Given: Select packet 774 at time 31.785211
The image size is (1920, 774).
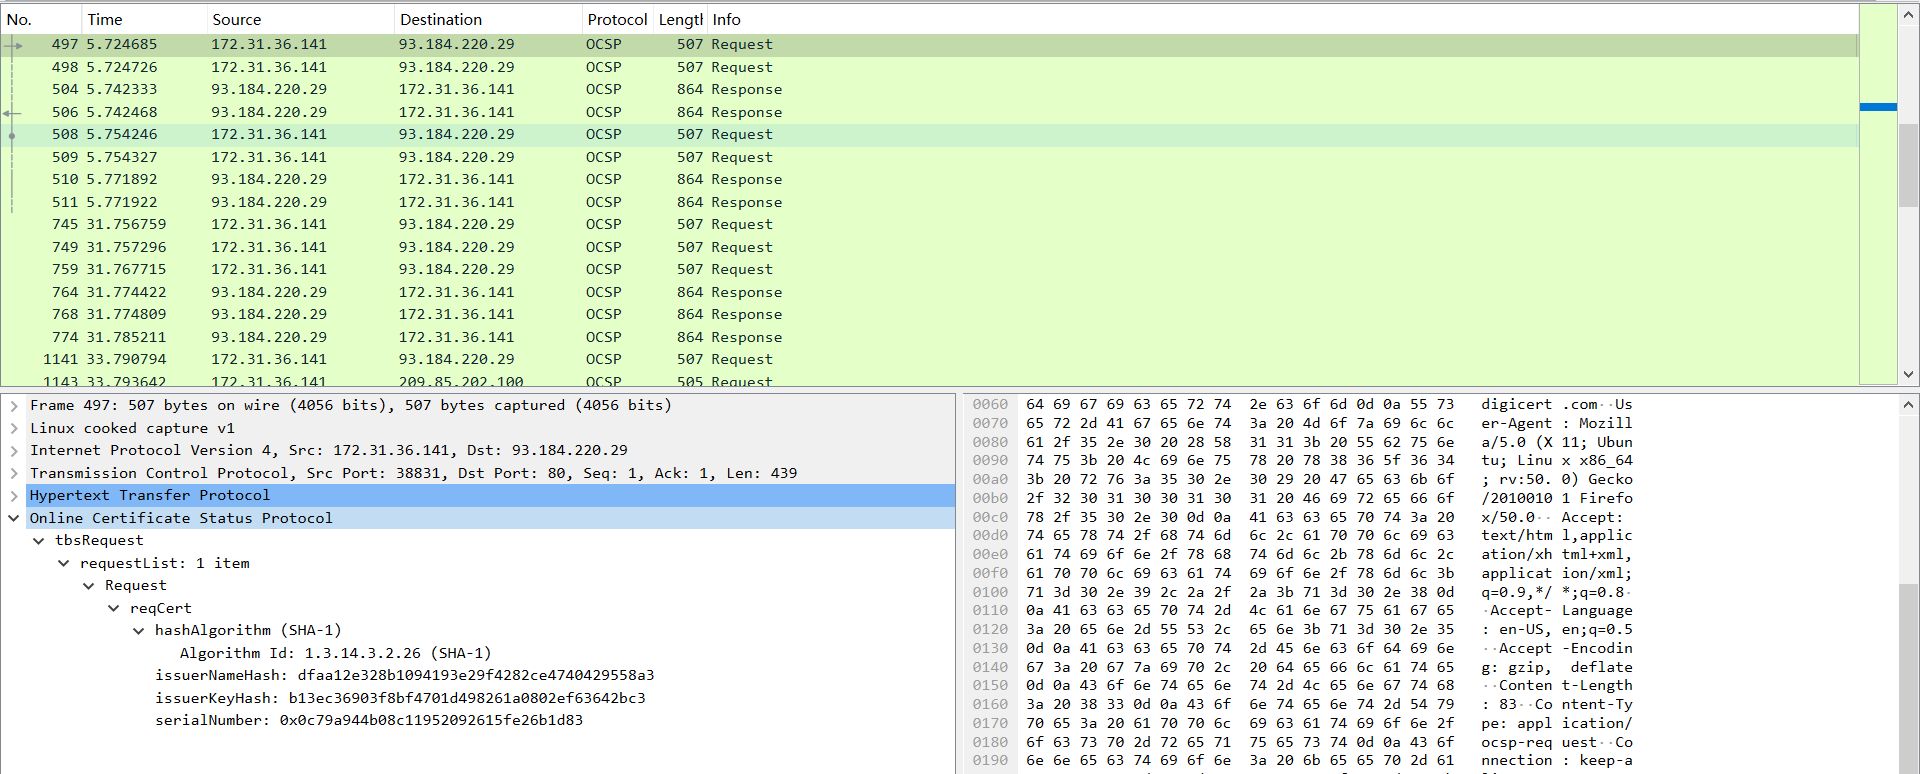Looking at the screenshot, I should click(x=929, y=337).
